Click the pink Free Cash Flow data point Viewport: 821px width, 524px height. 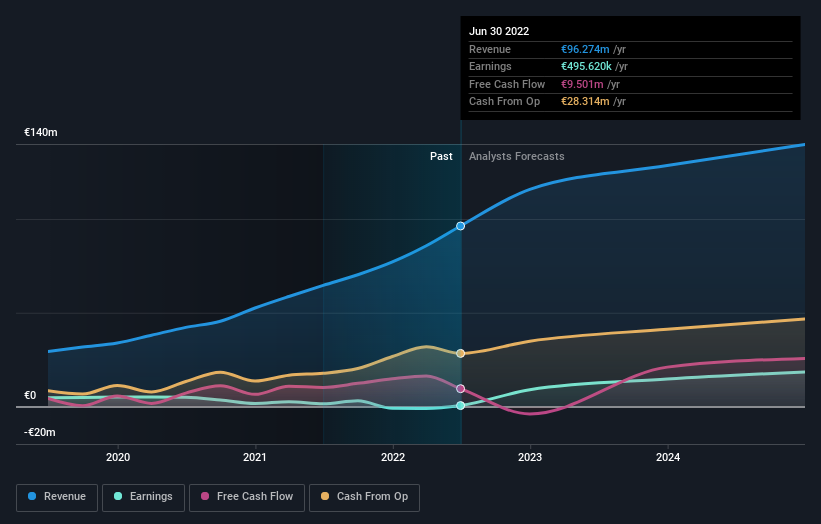point(460,388)
